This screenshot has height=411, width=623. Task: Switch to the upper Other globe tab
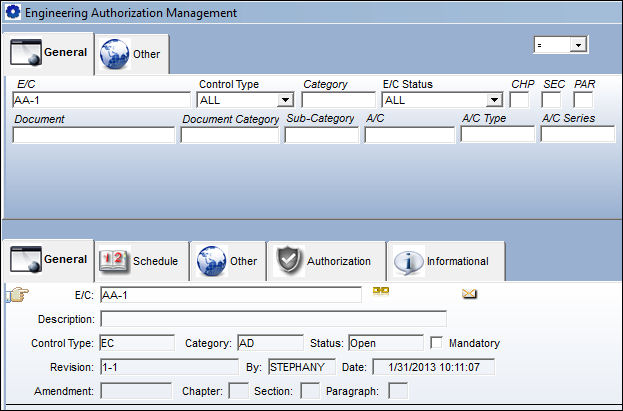click(132, 54)
